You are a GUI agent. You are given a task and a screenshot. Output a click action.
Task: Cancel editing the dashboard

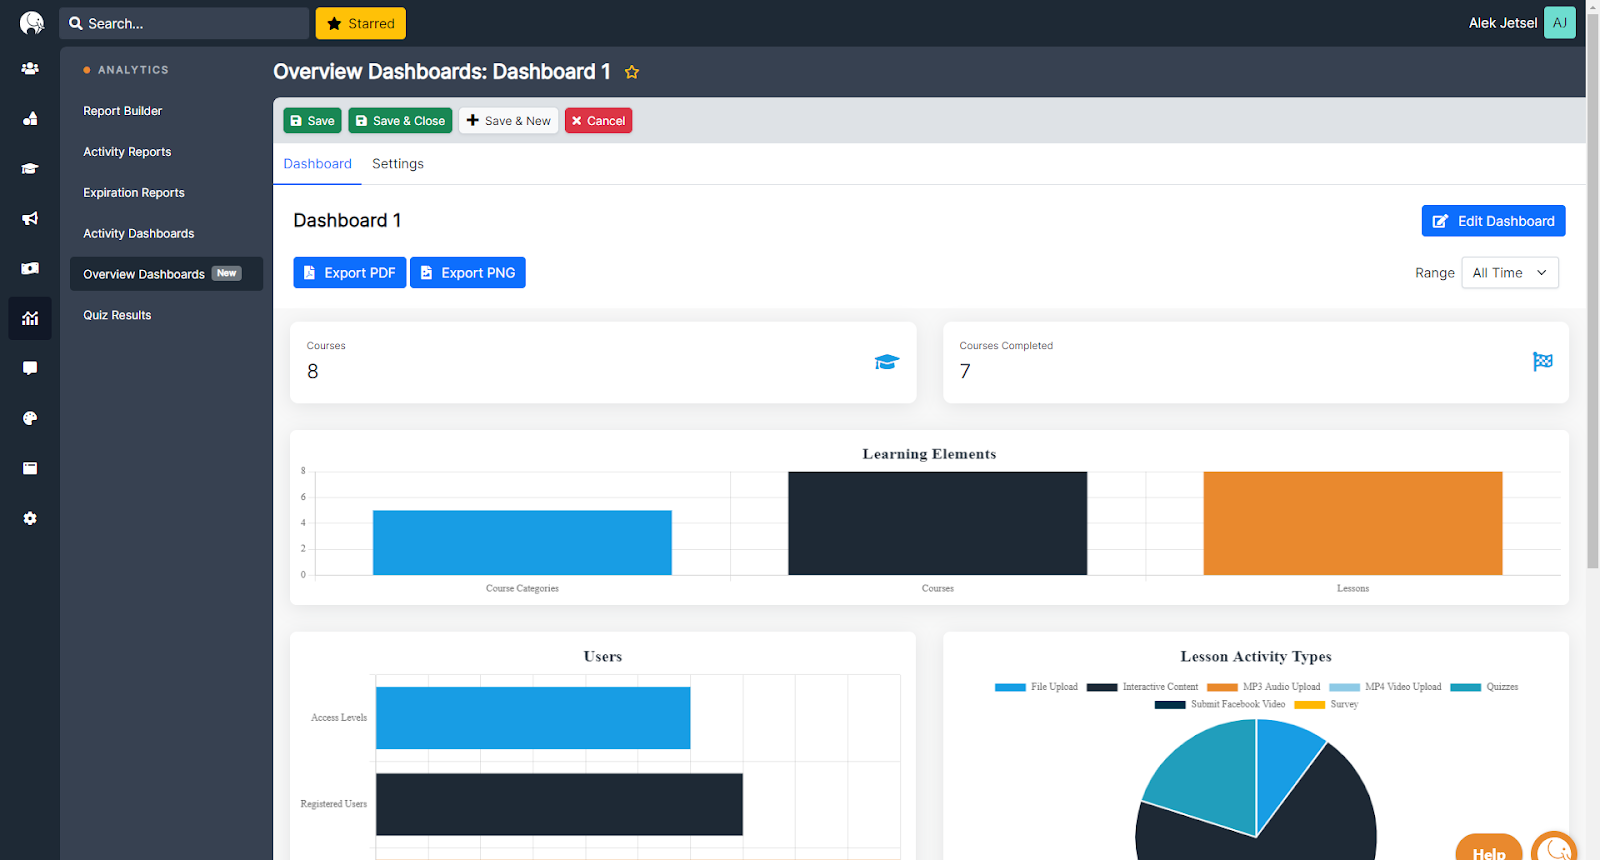click(598, 121)
